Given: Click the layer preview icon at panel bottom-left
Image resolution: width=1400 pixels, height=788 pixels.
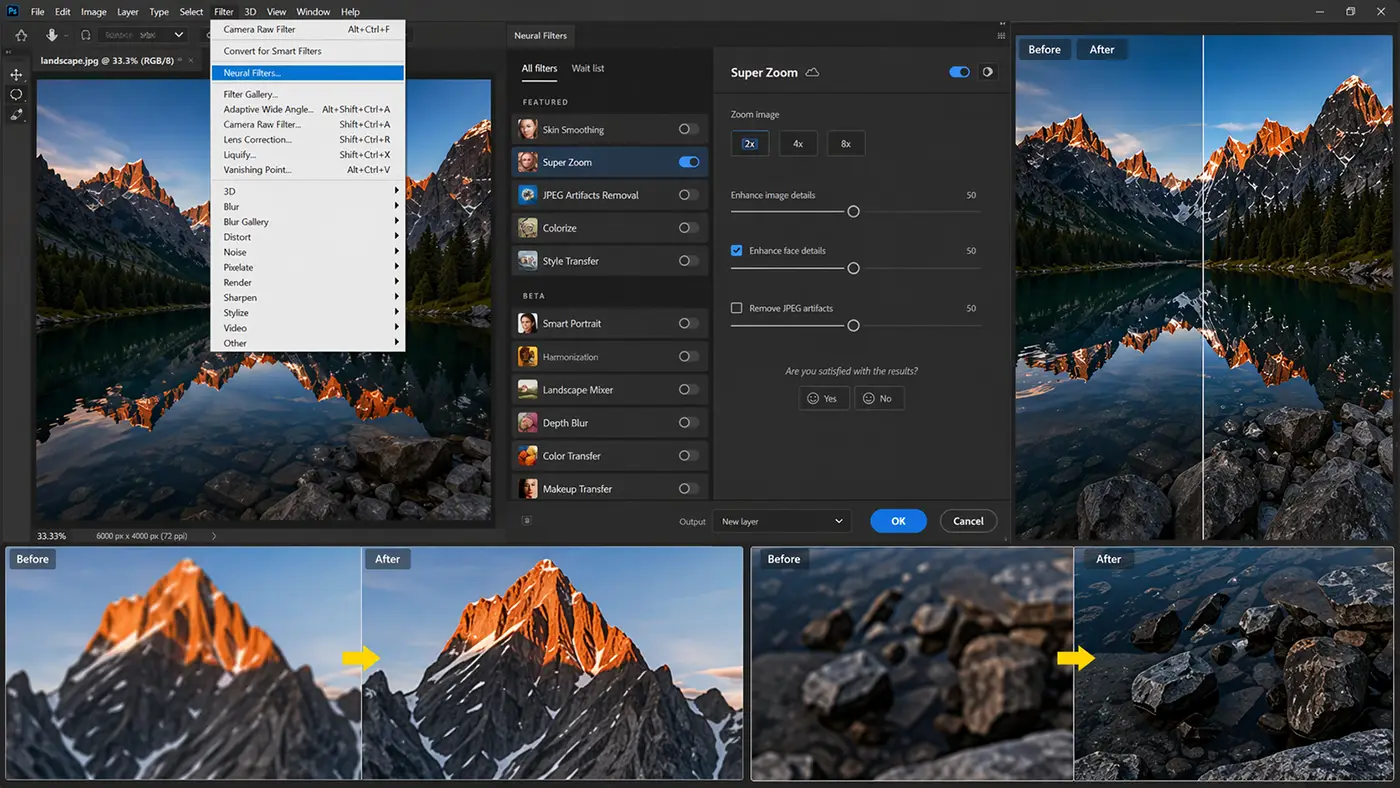Looking at the screenshot, I should coord(526,520).
